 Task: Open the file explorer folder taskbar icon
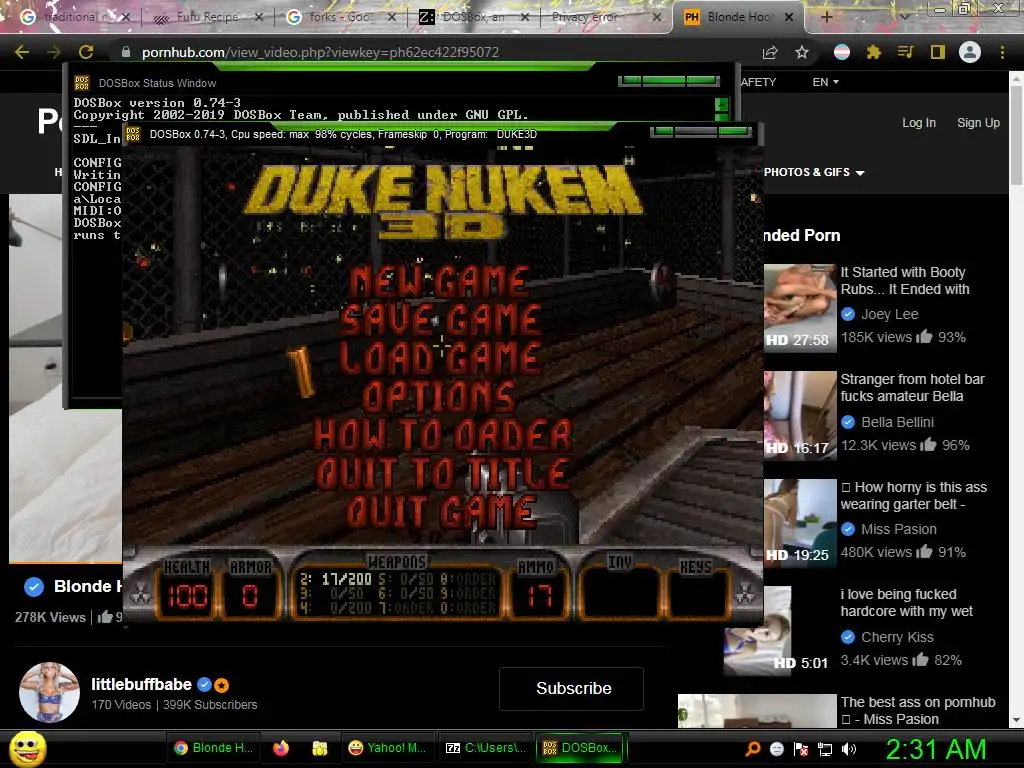(x=319, y=748)
